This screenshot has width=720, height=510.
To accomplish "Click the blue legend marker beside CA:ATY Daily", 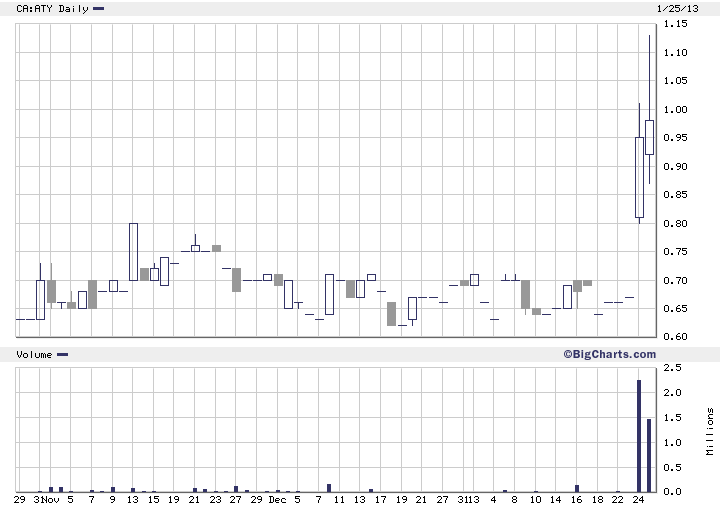I will [x=99, y=8].
